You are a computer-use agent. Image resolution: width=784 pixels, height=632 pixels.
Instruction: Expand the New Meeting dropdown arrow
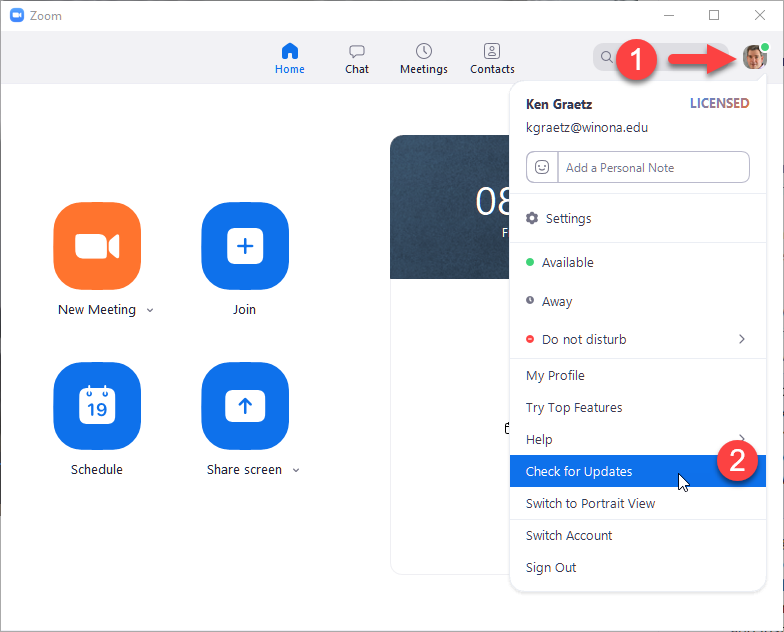pos(150,310)
